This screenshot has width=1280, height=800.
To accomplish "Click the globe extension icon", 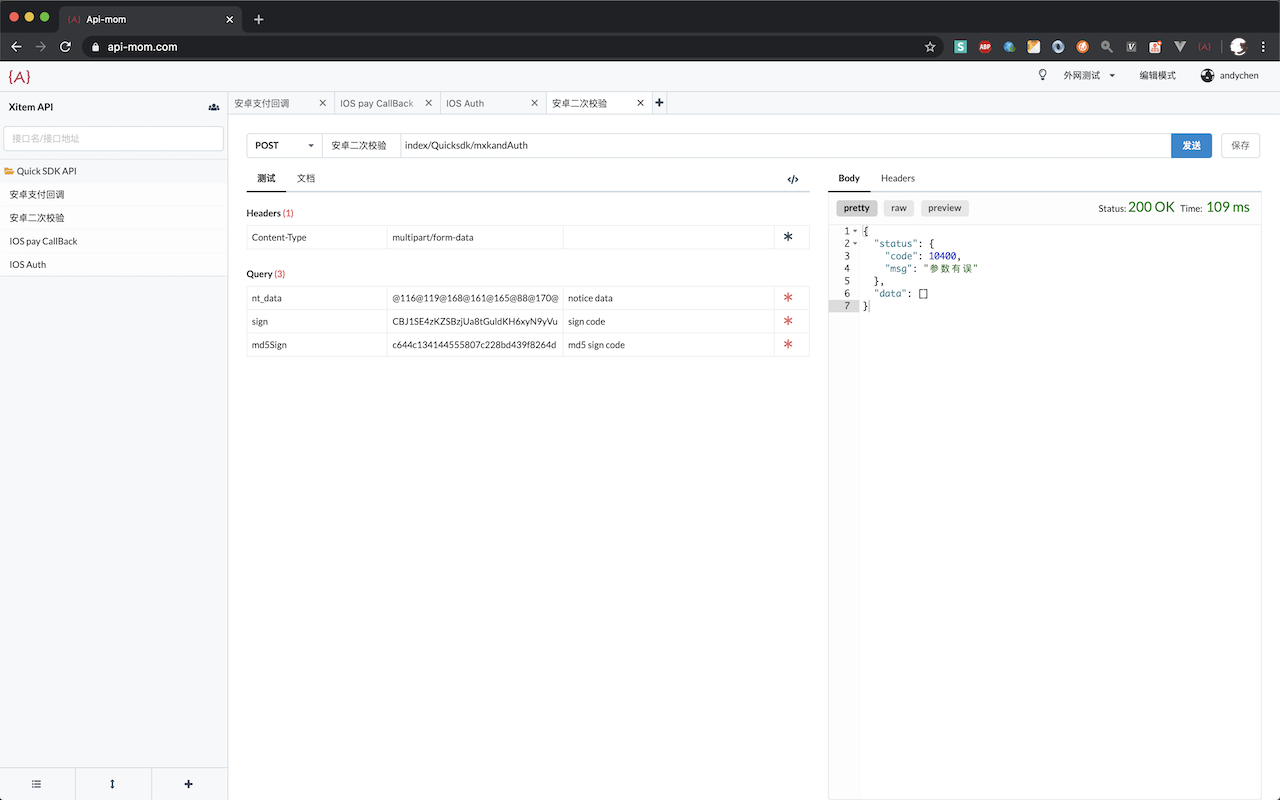I will (x=1009, y=47).
